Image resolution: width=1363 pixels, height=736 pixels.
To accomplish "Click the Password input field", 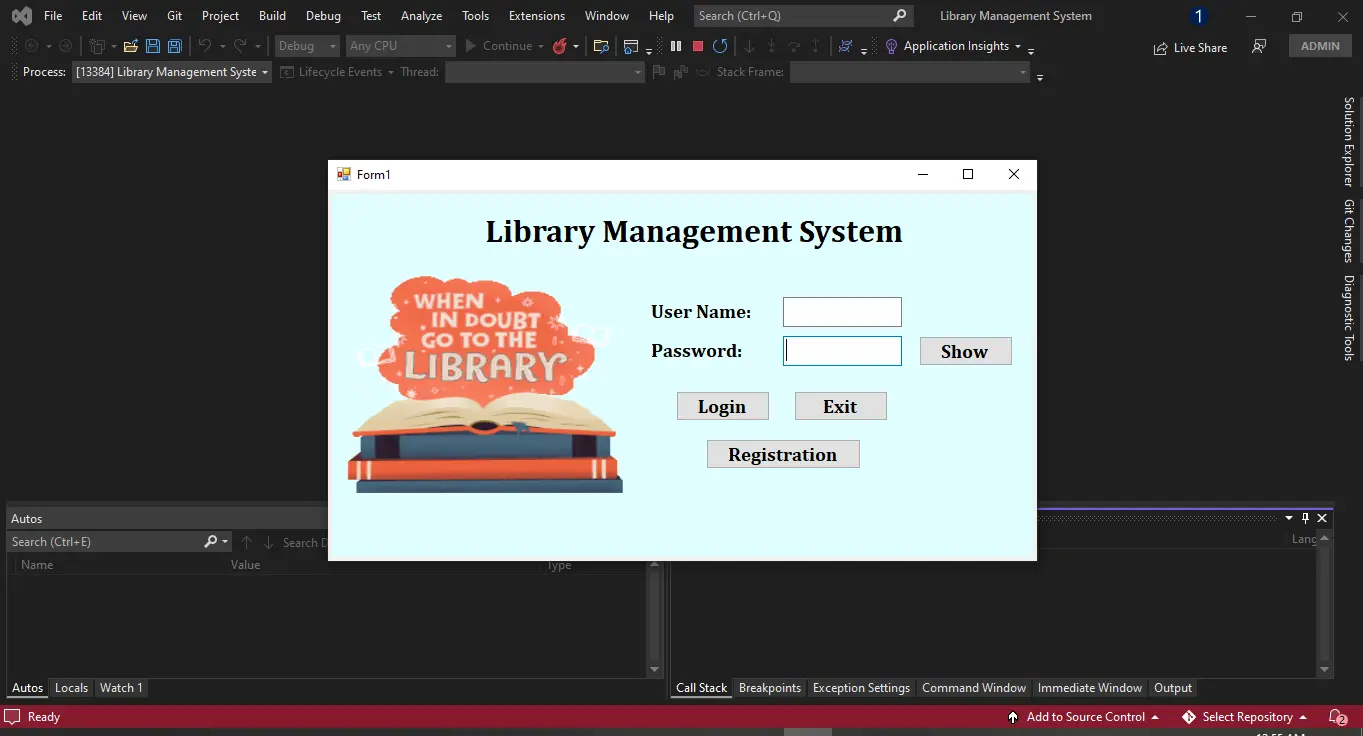I will (842, 351).
